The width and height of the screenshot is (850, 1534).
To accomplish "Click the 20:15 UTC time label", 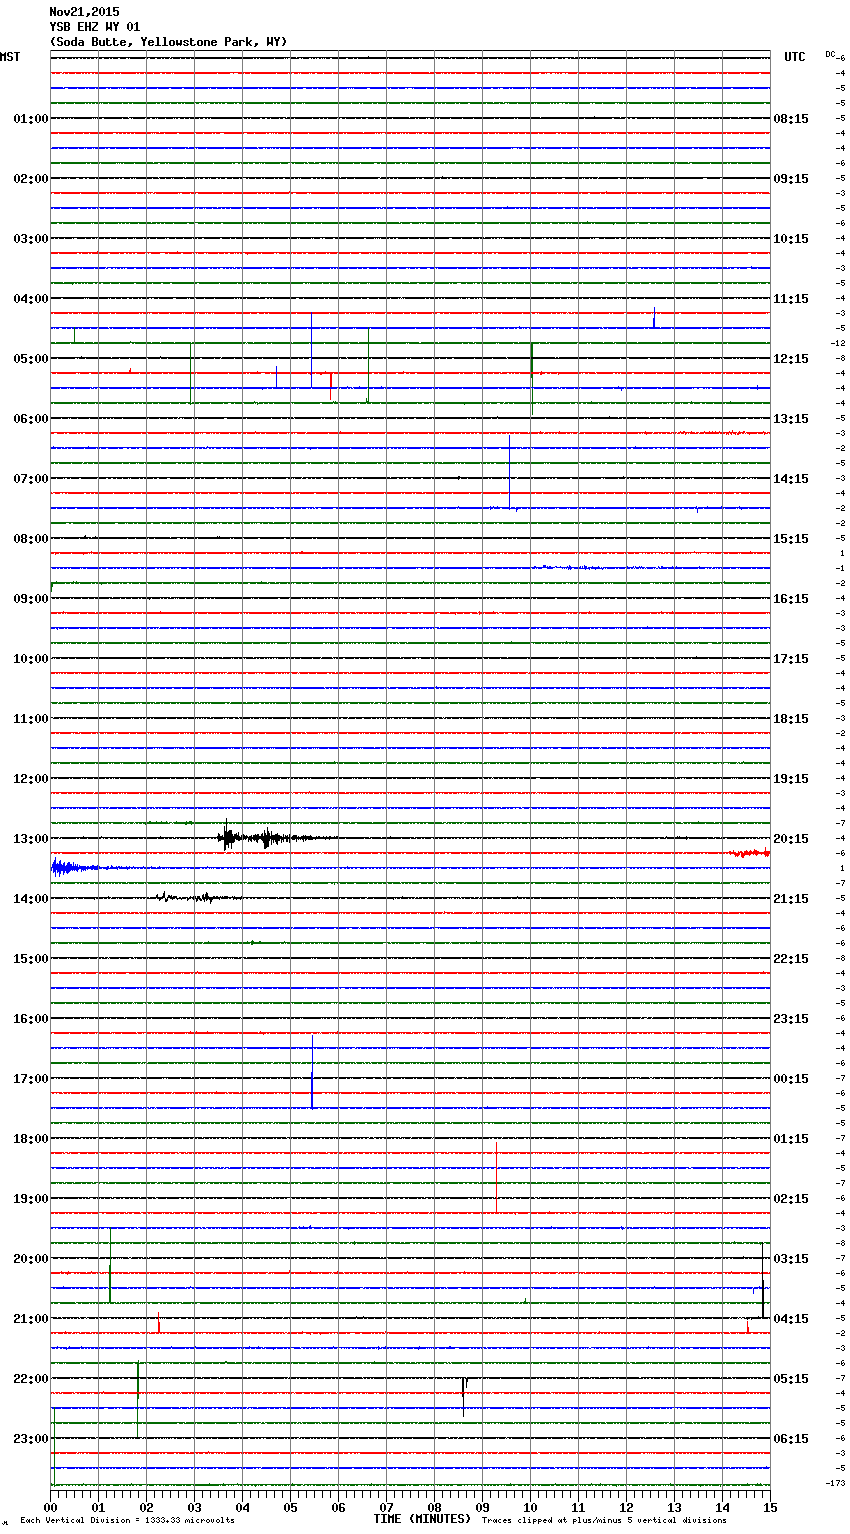I will [x=791, y=839].
